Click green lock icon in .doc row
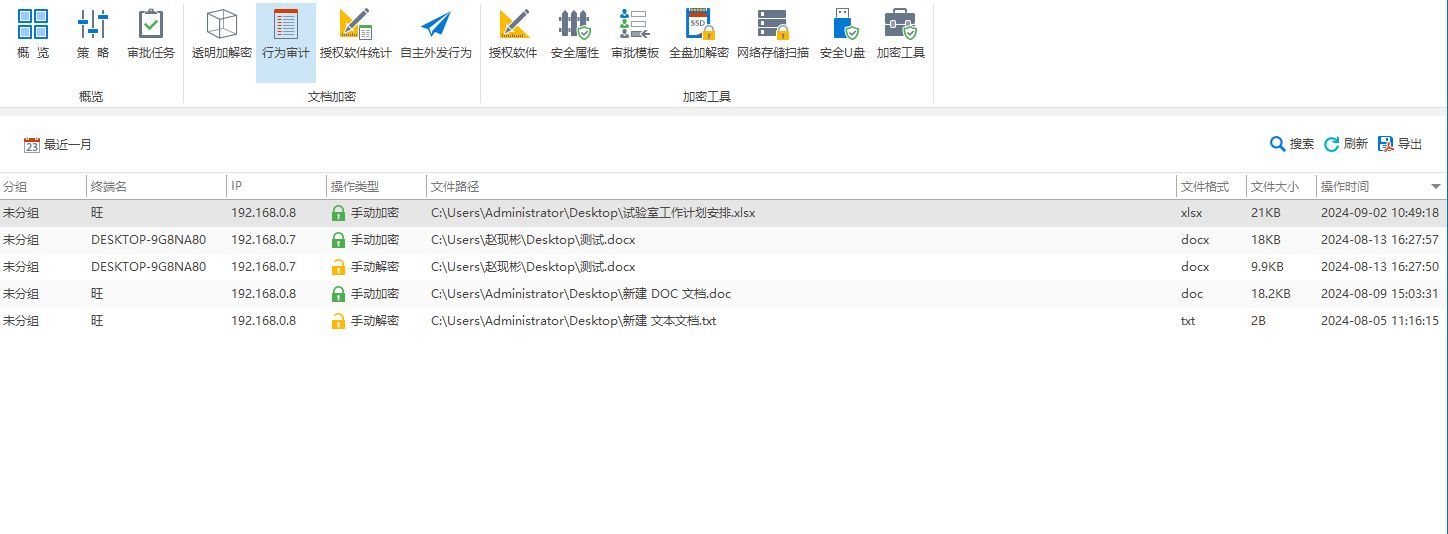 [338, 294]
